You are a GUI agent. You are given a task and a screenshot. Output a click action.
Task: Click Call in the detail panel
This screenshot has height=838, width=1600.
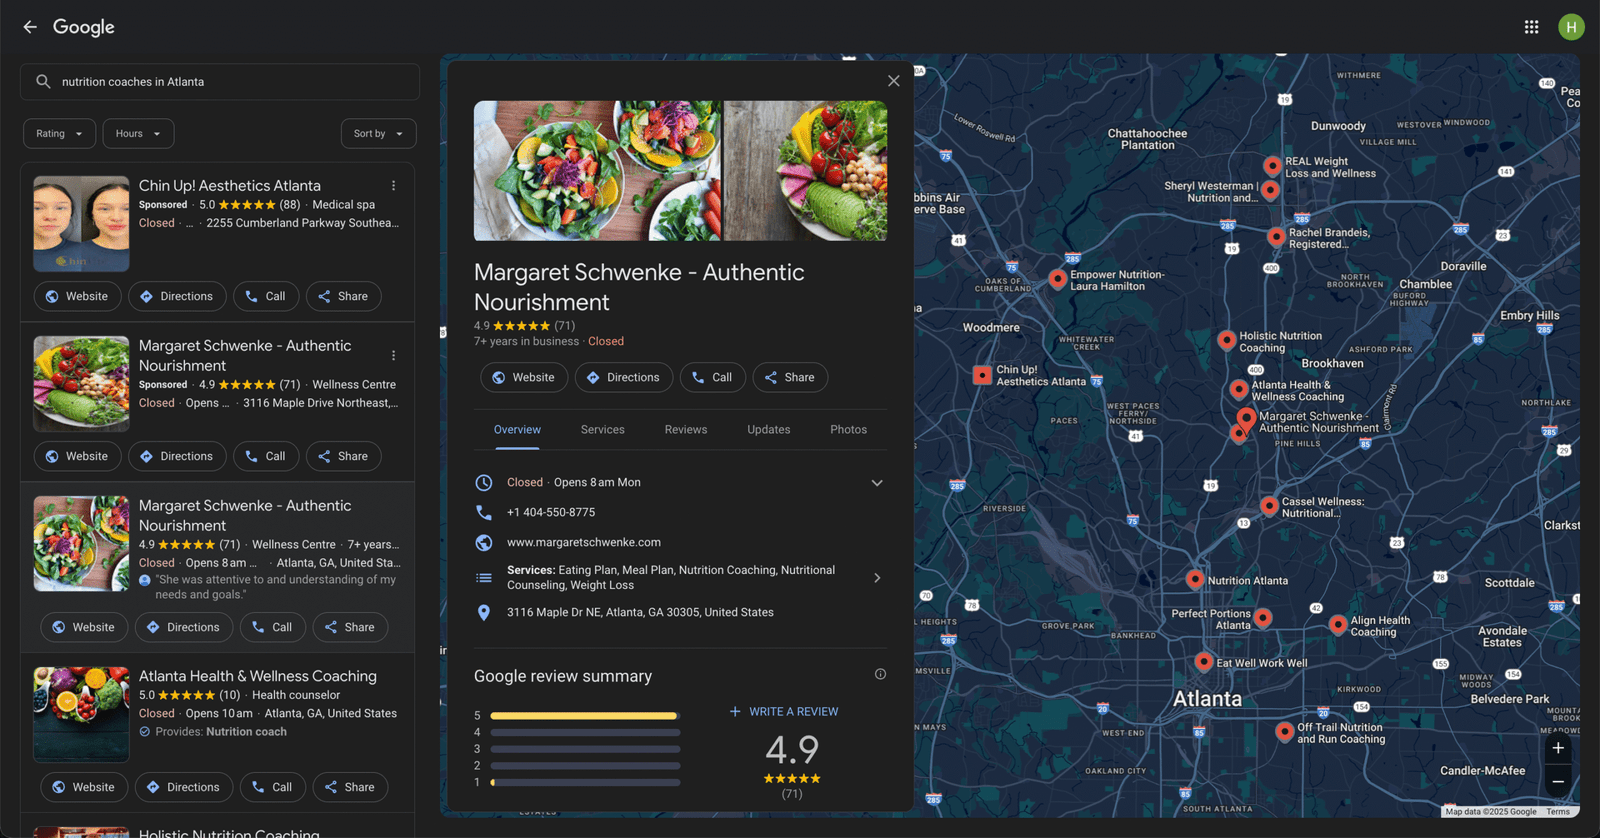(713, 378)
